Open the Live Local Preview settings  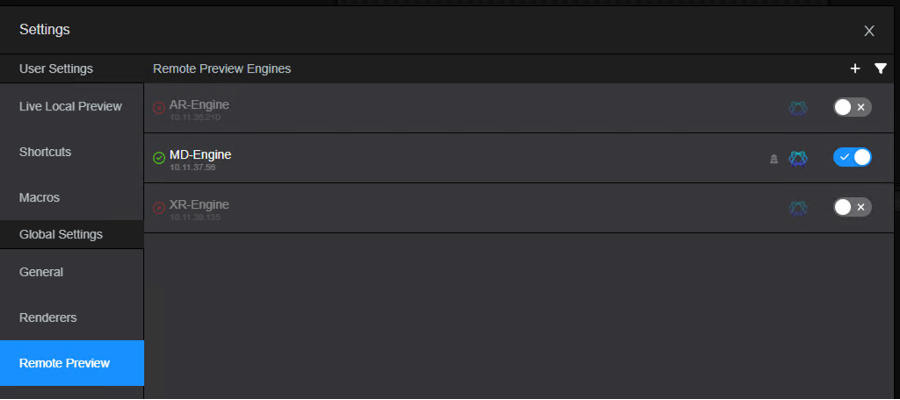(71, 106)
